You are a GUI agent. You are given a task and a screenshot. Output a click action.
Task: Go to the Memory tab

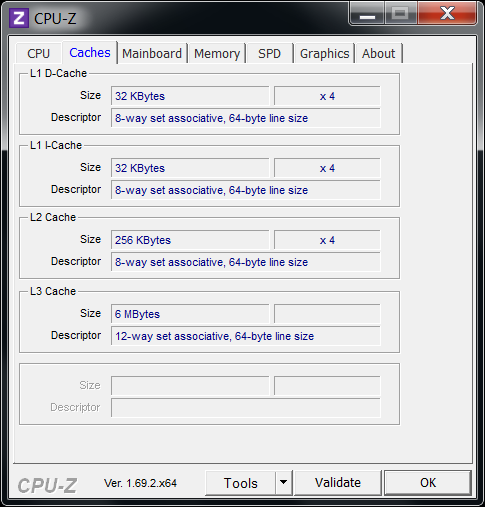[217, 53]
